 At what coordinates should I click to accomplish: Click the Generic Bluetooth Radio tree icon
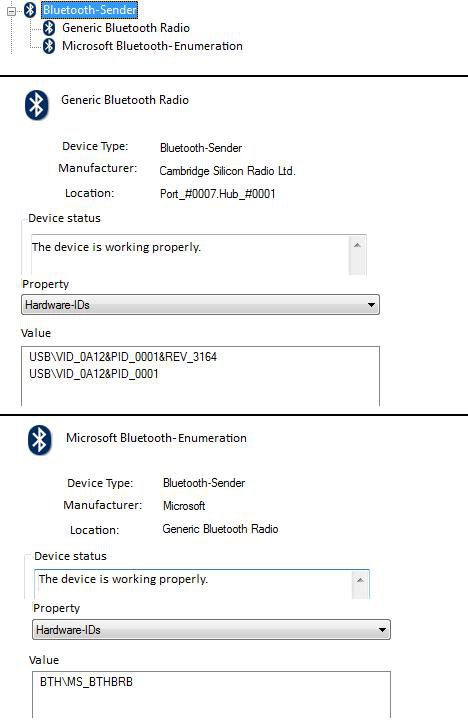coord(49,28)
